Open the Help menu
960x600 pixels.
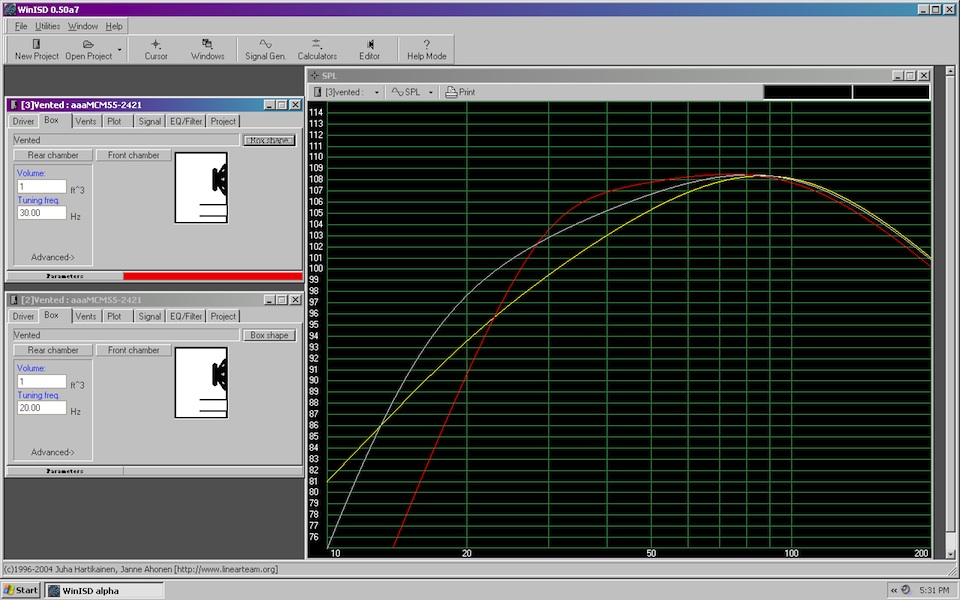coord(114,26)
